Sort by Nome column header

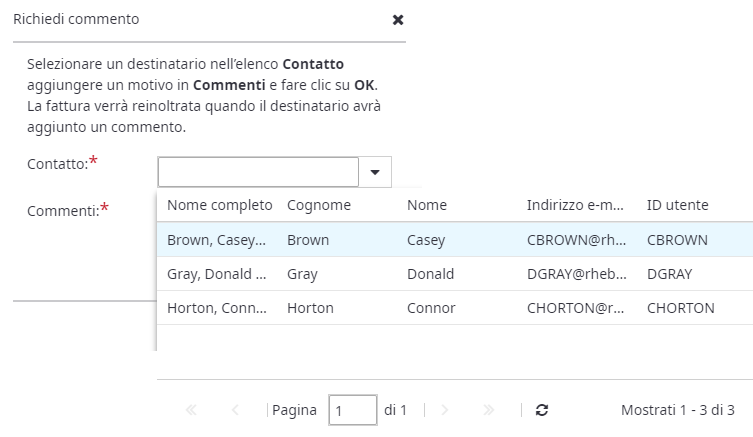427,205
